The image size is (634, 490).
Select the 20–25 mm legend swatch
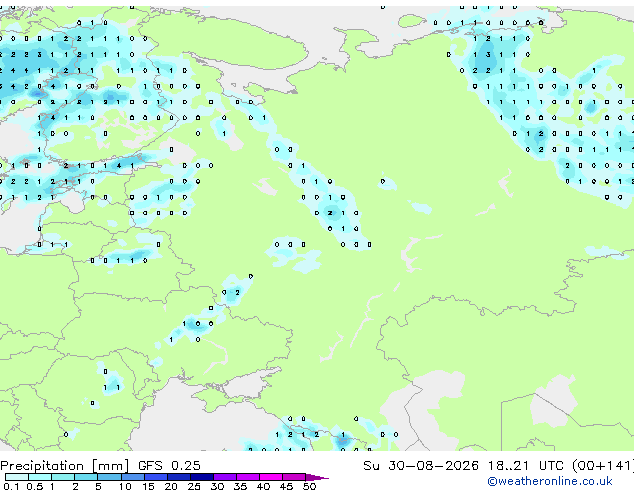[x=178, y=477]
